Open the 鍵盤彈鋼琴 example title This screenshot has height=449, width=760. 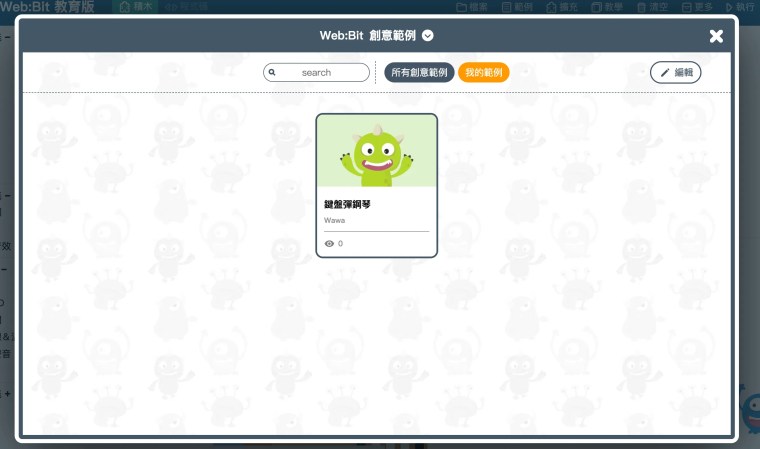(347, 204)
